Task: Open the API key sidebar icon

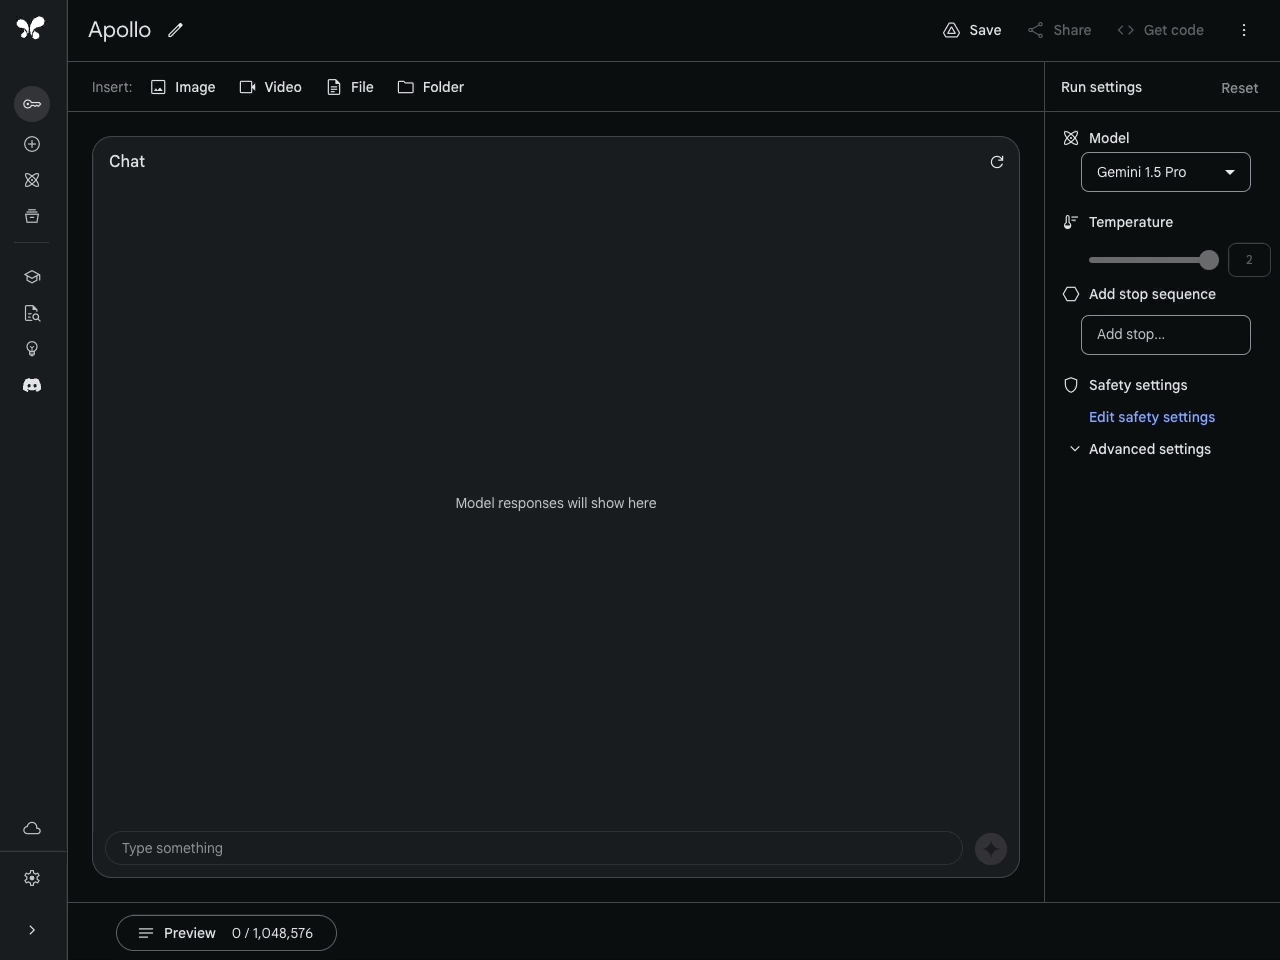Action: (32, 104)
